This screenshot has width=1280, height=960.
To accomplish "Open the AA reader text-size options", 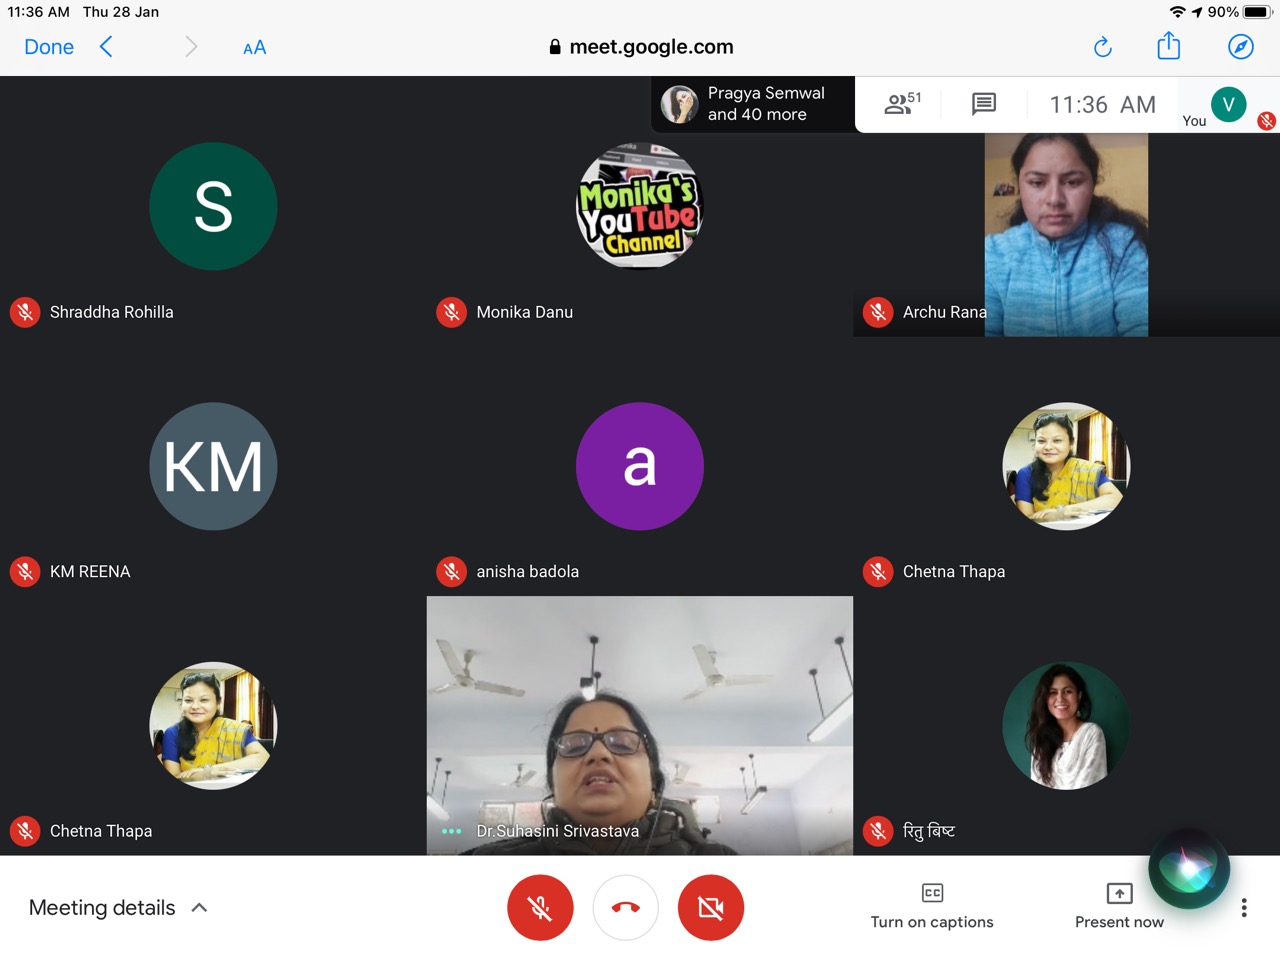I will point(255,47).
